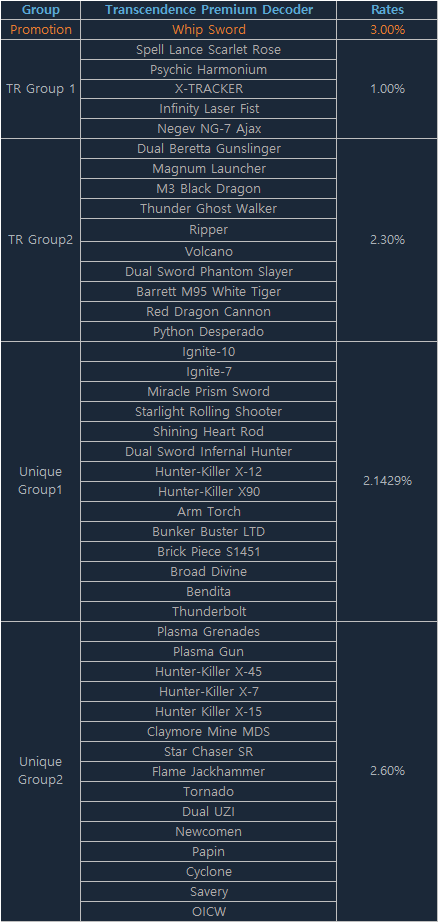Screen dimensions: 438x922
Task: Click the Unique Group1 label cell
Action: pos(41,481)
